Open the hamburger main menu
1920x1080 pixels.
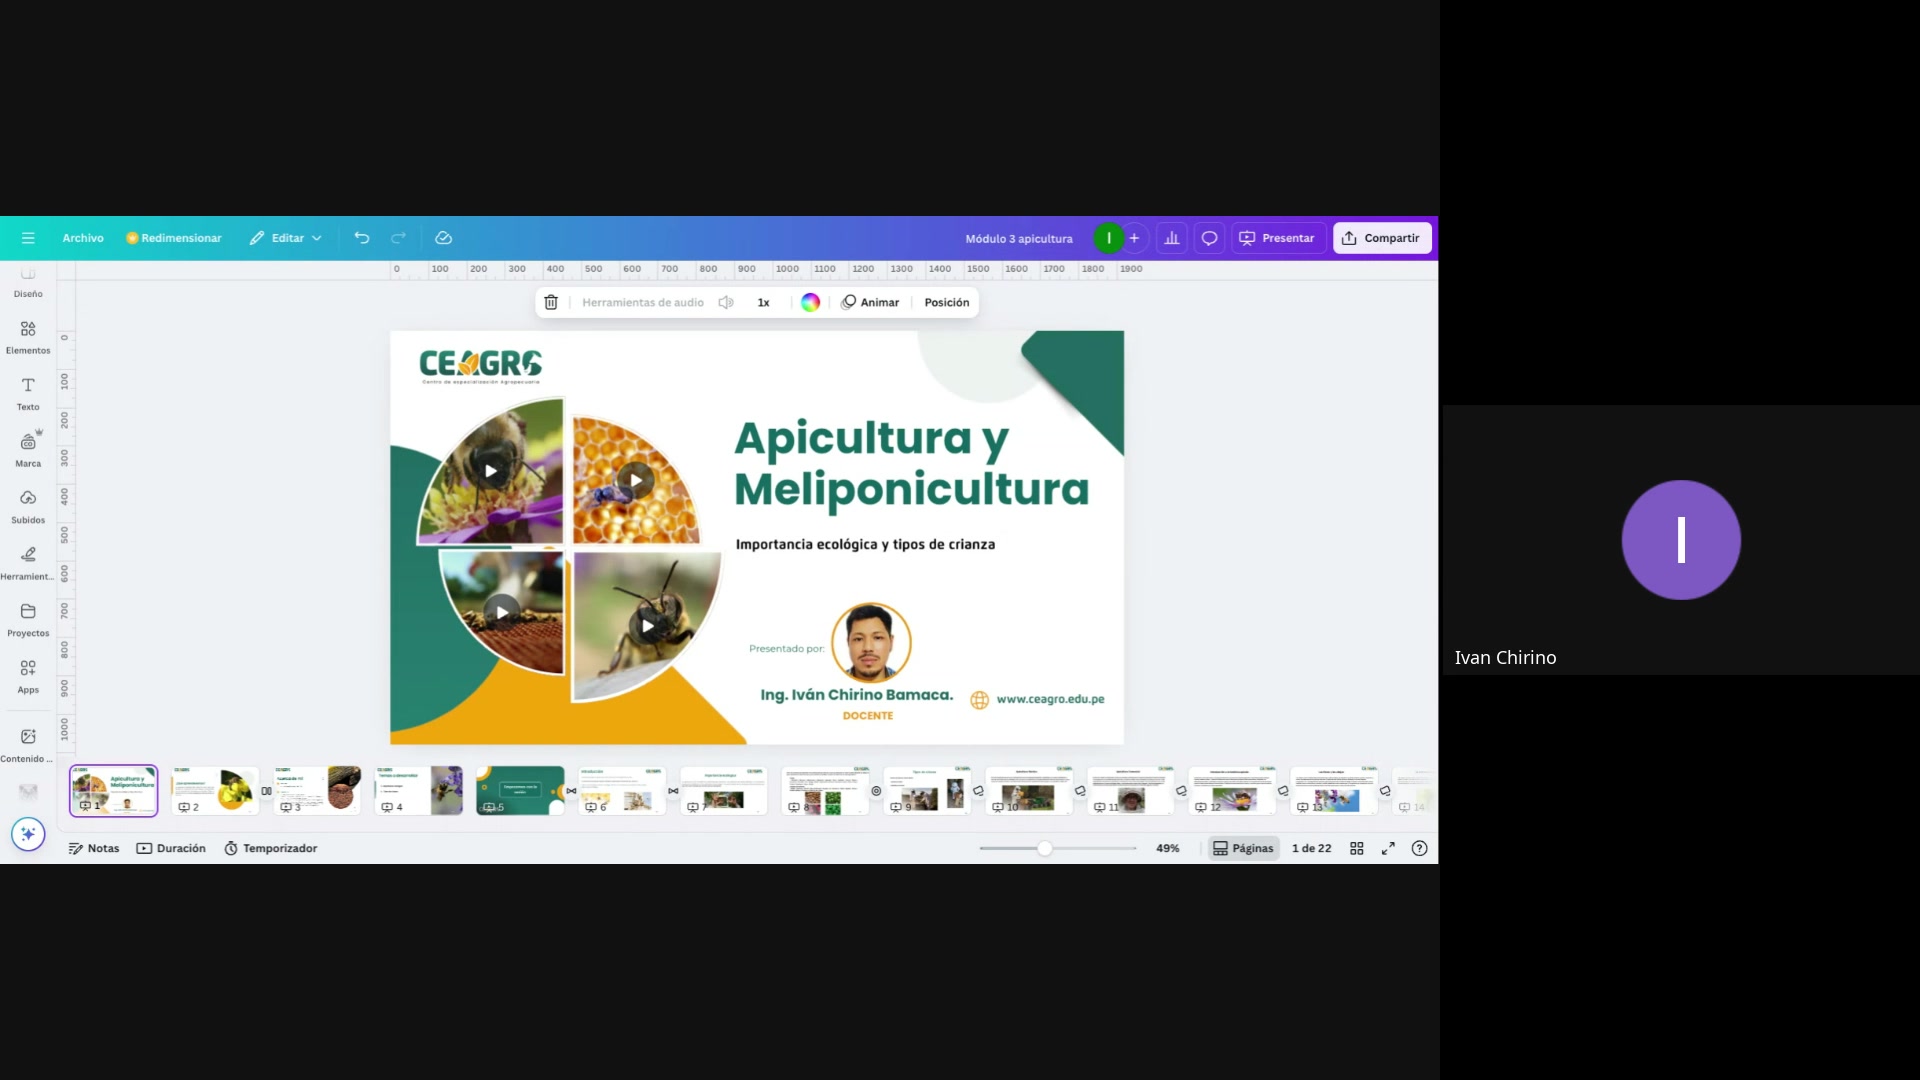point(28,238)
